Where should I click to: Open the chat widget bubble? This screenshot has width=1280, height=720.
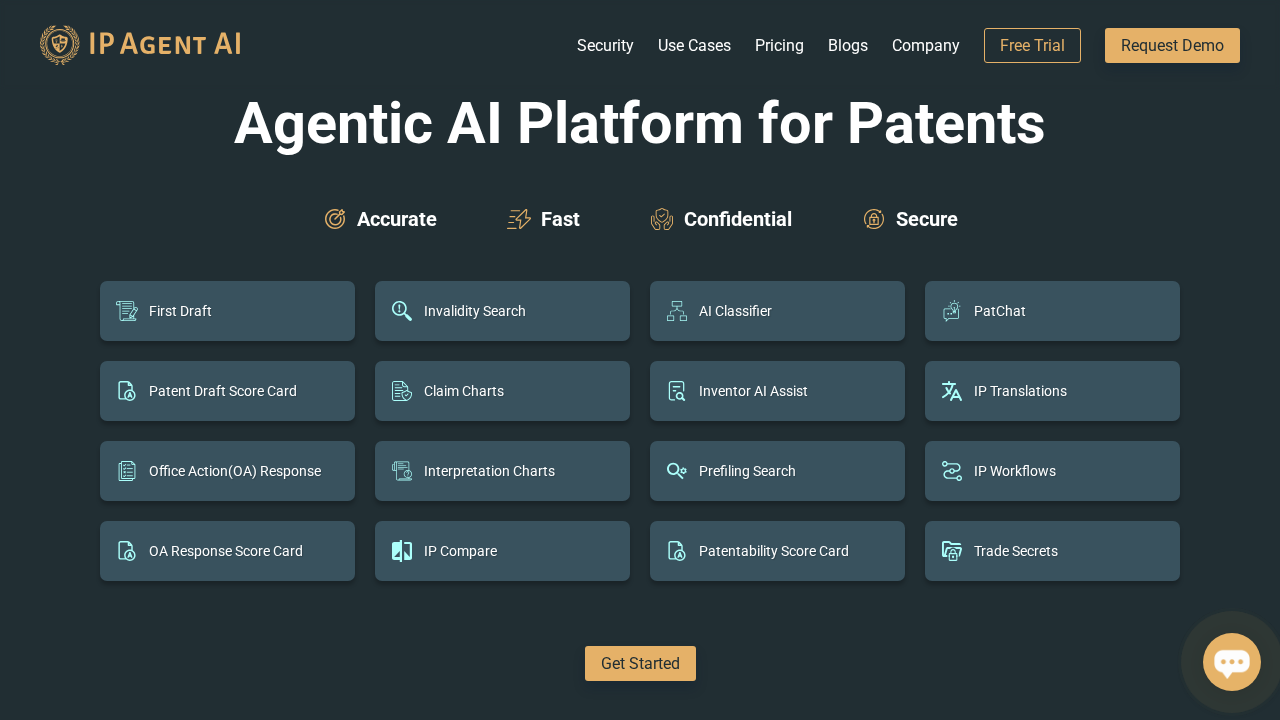[x=1231, y=661]
